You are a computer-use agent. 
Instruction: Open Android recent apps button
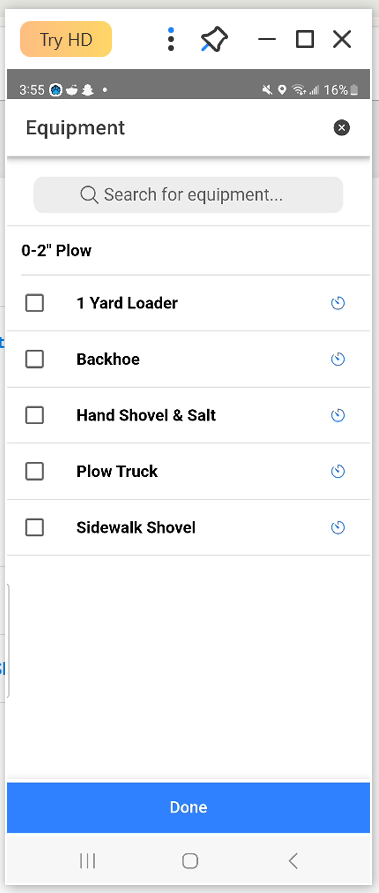tap(87, 861)
